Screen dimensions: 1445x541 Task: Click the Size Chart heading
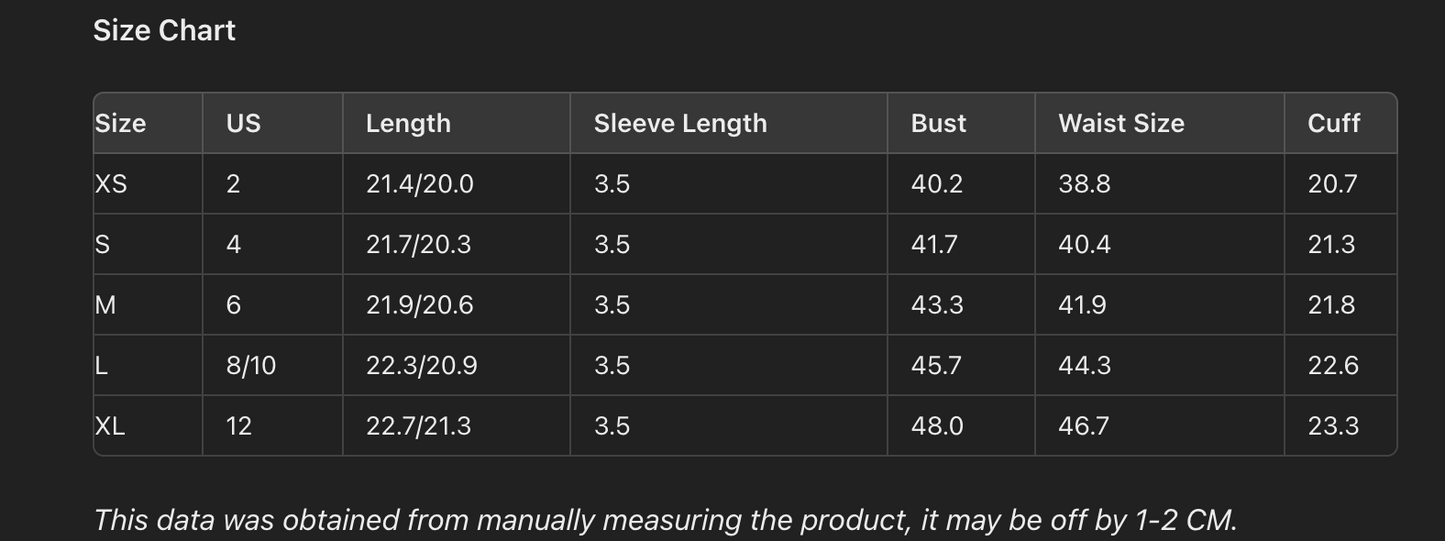tap(164, 31)
